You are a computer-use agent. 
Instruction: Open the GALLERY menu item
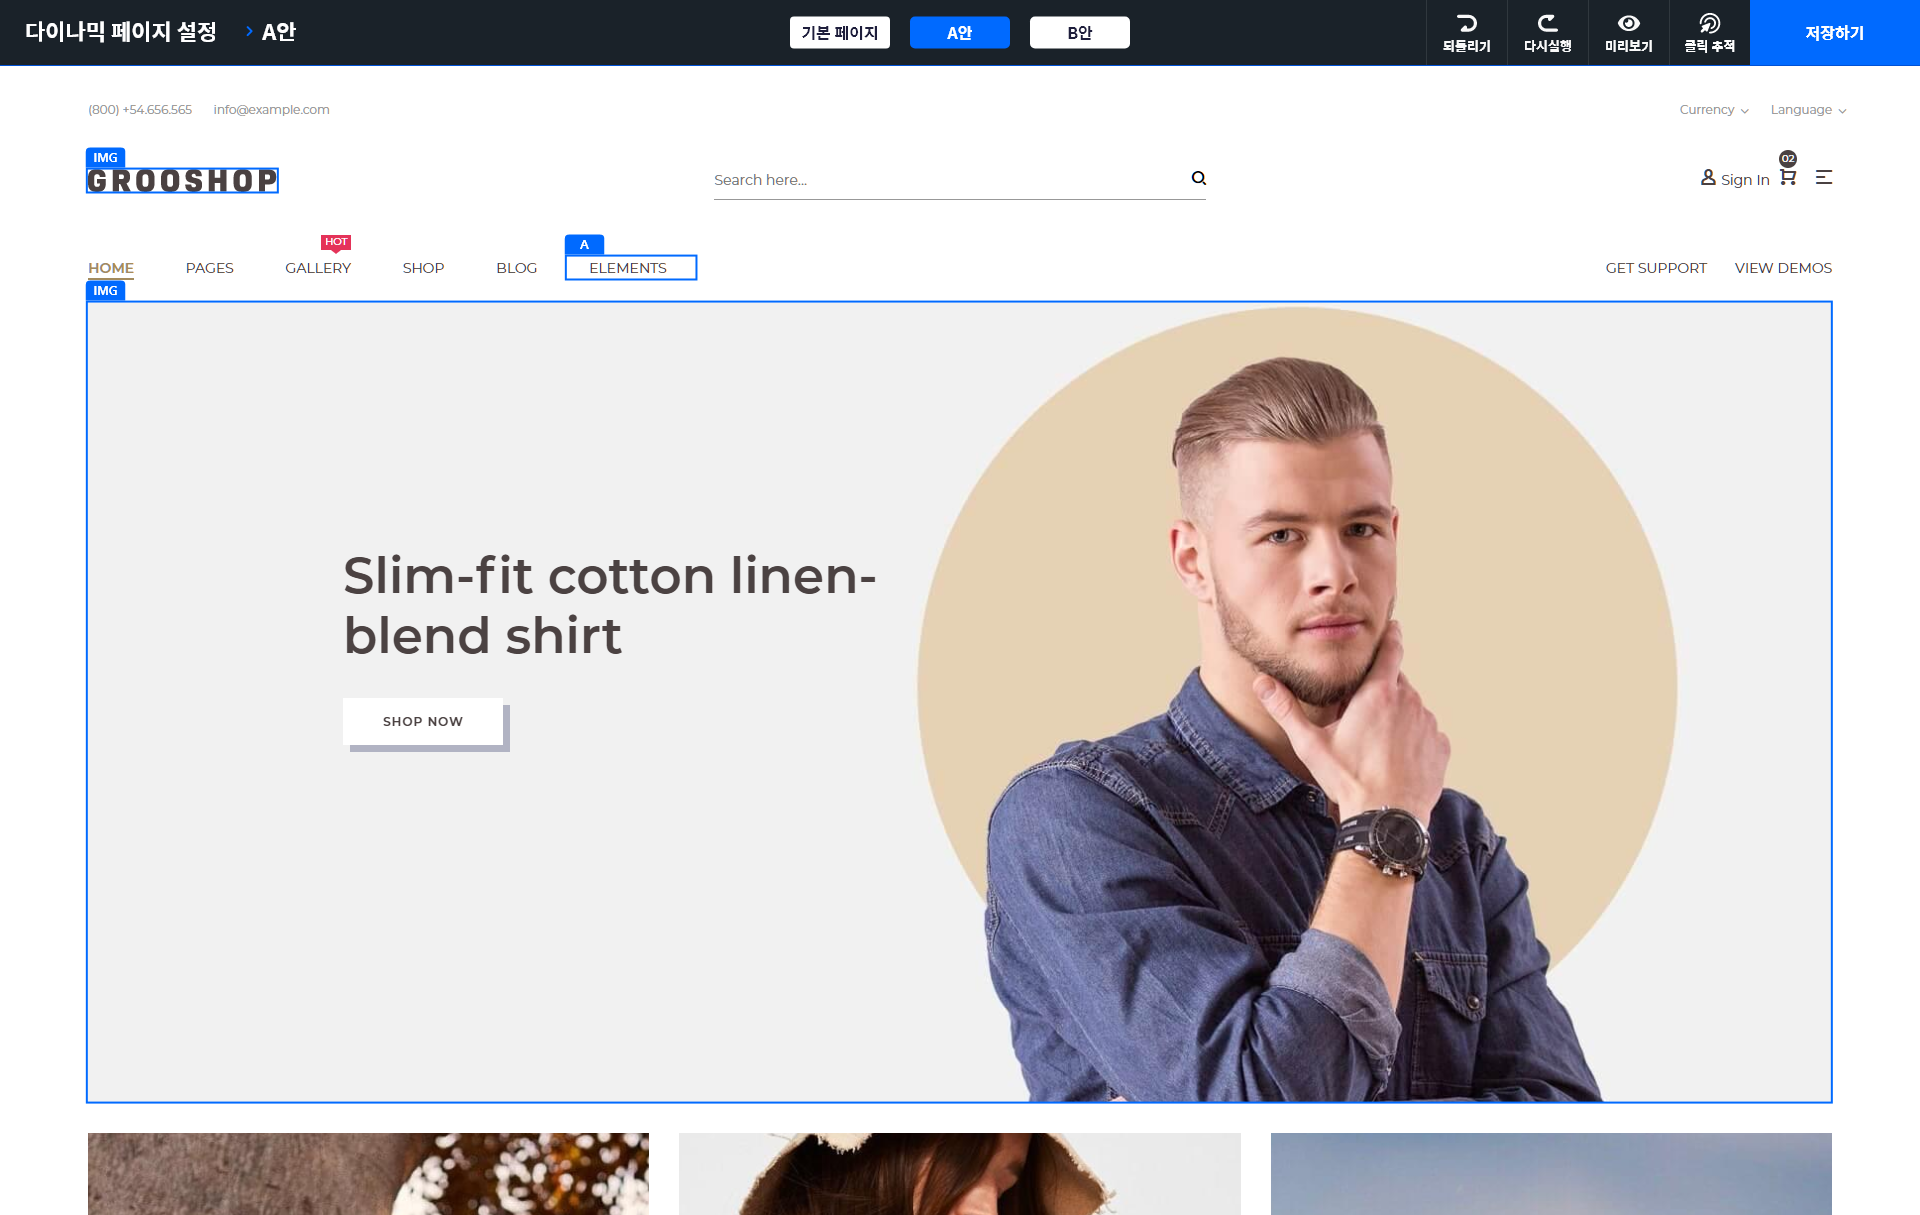pos(318,268)
